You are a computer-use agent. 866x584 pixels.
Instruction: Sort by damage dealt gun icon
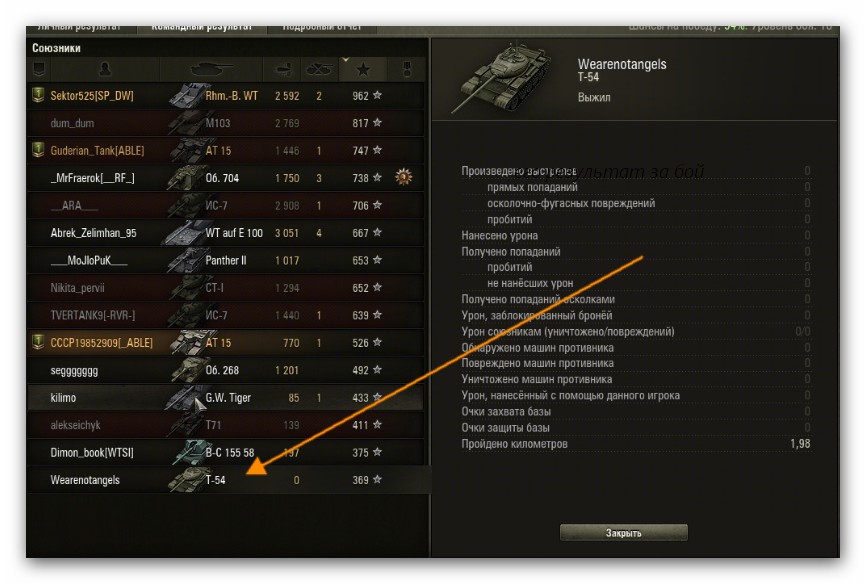pyautogui.click(x=283, y=69)
